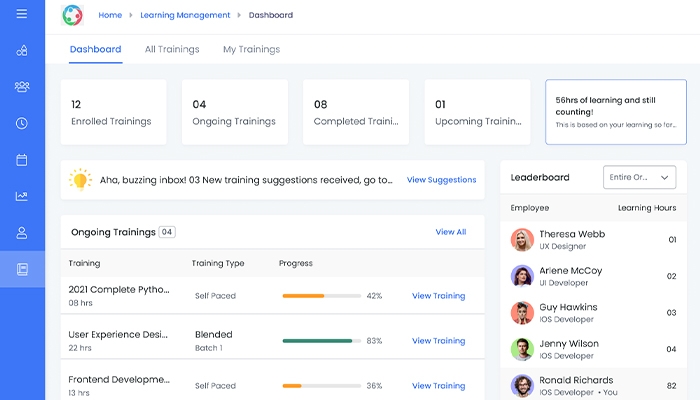700x400 pixels.
Task: Open the calendar icon in the sidebar
Action: [22, 160]
